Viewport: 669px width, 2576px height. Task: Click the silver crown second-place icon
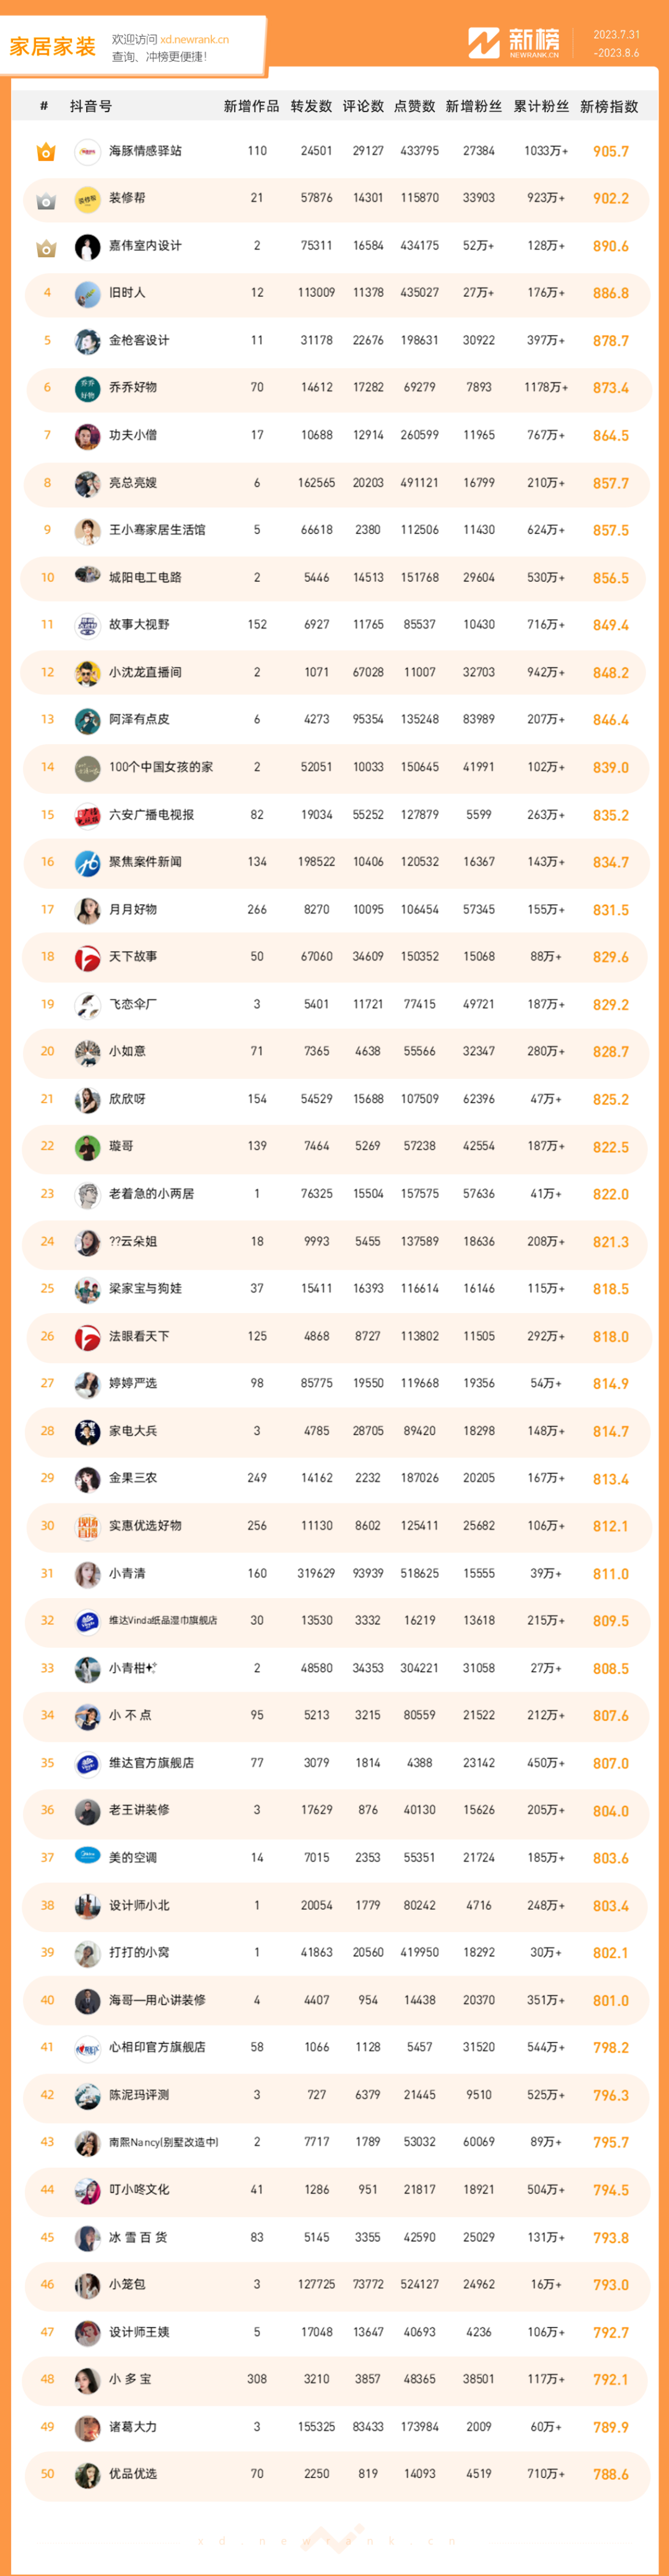(46, 200)
